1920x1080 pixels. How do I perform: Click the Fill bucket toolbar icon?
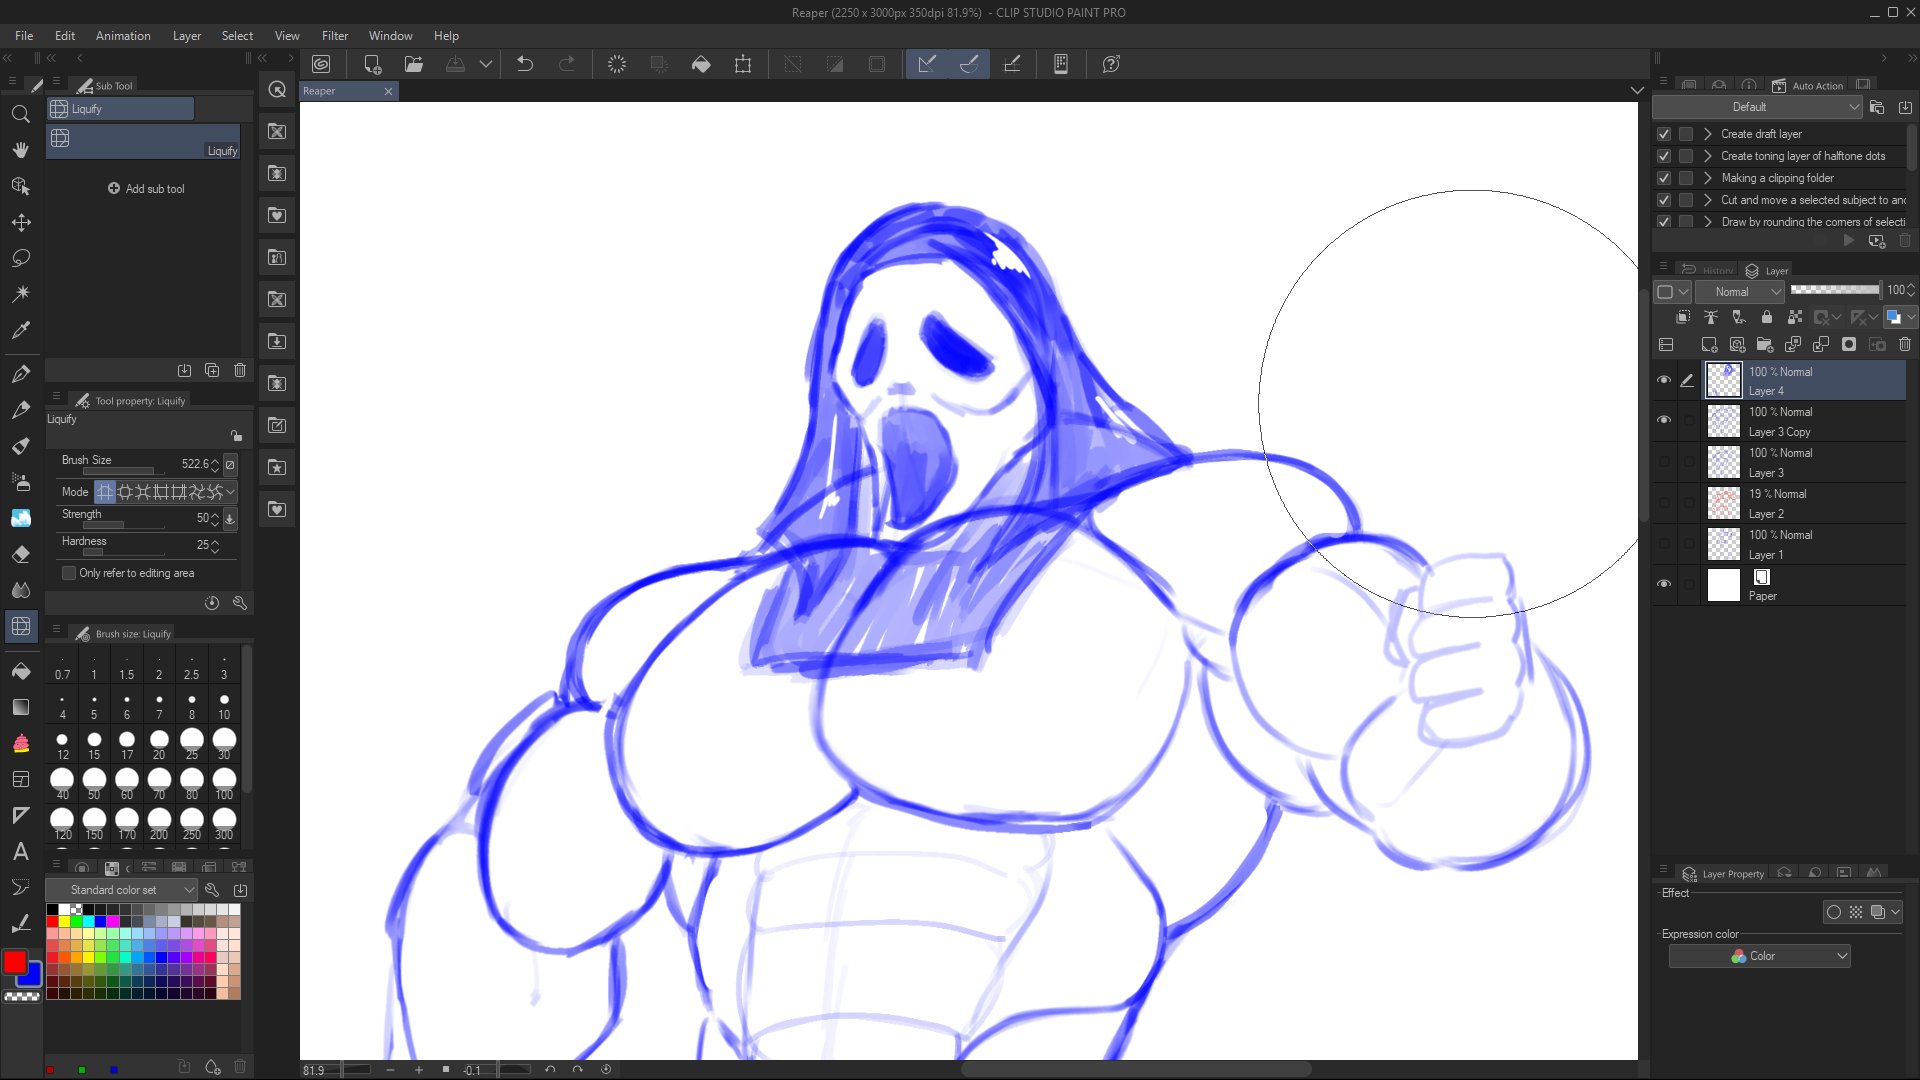click(701, 64)
